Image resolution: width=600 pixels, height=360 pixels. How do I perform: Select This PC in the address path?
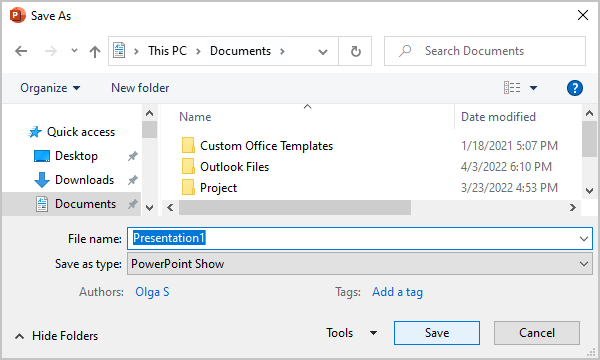coord(168,51)
